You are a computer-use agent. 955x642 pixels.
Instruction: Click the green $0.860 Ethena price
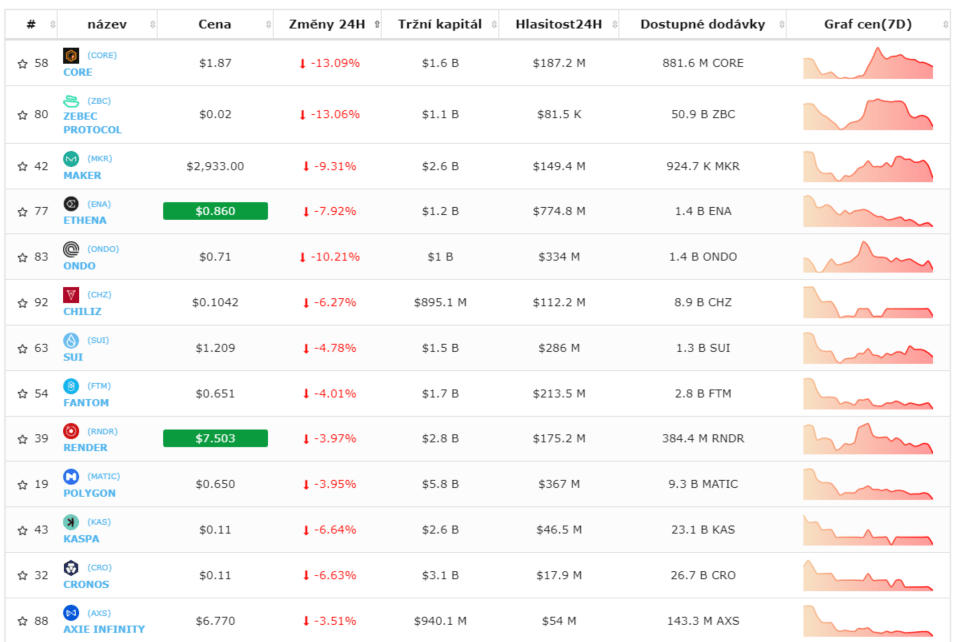[215, 211]
